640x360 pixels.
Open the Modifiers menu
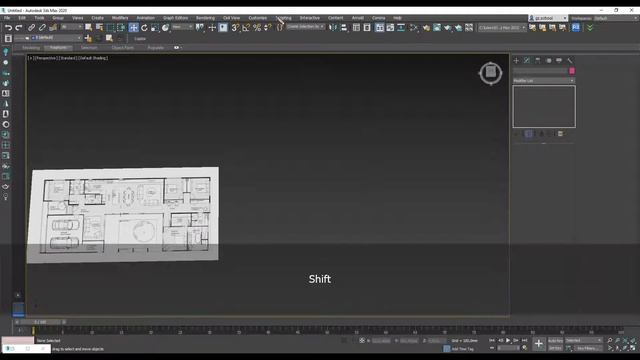coord(120,18)
